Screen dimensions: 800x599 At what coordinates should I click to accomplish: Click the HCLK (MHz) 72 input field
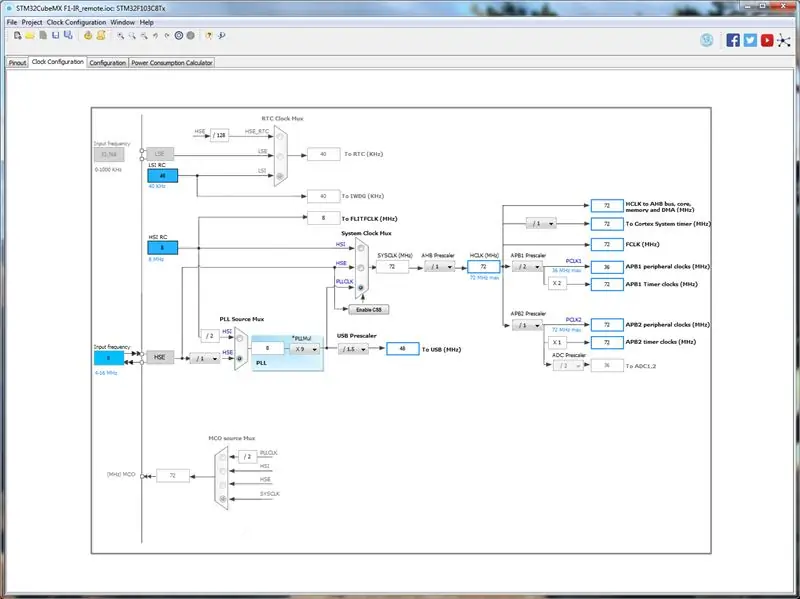point(483,267)
